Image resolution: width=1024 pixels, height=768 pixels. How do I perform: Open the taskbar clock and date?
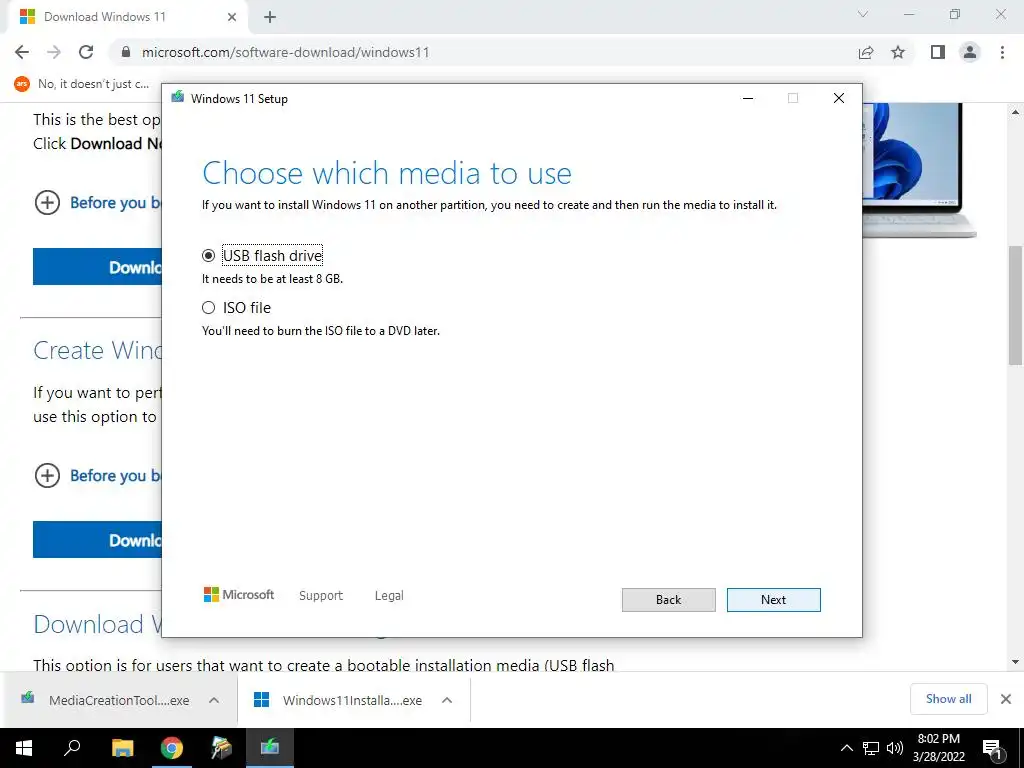coord(938,748)
